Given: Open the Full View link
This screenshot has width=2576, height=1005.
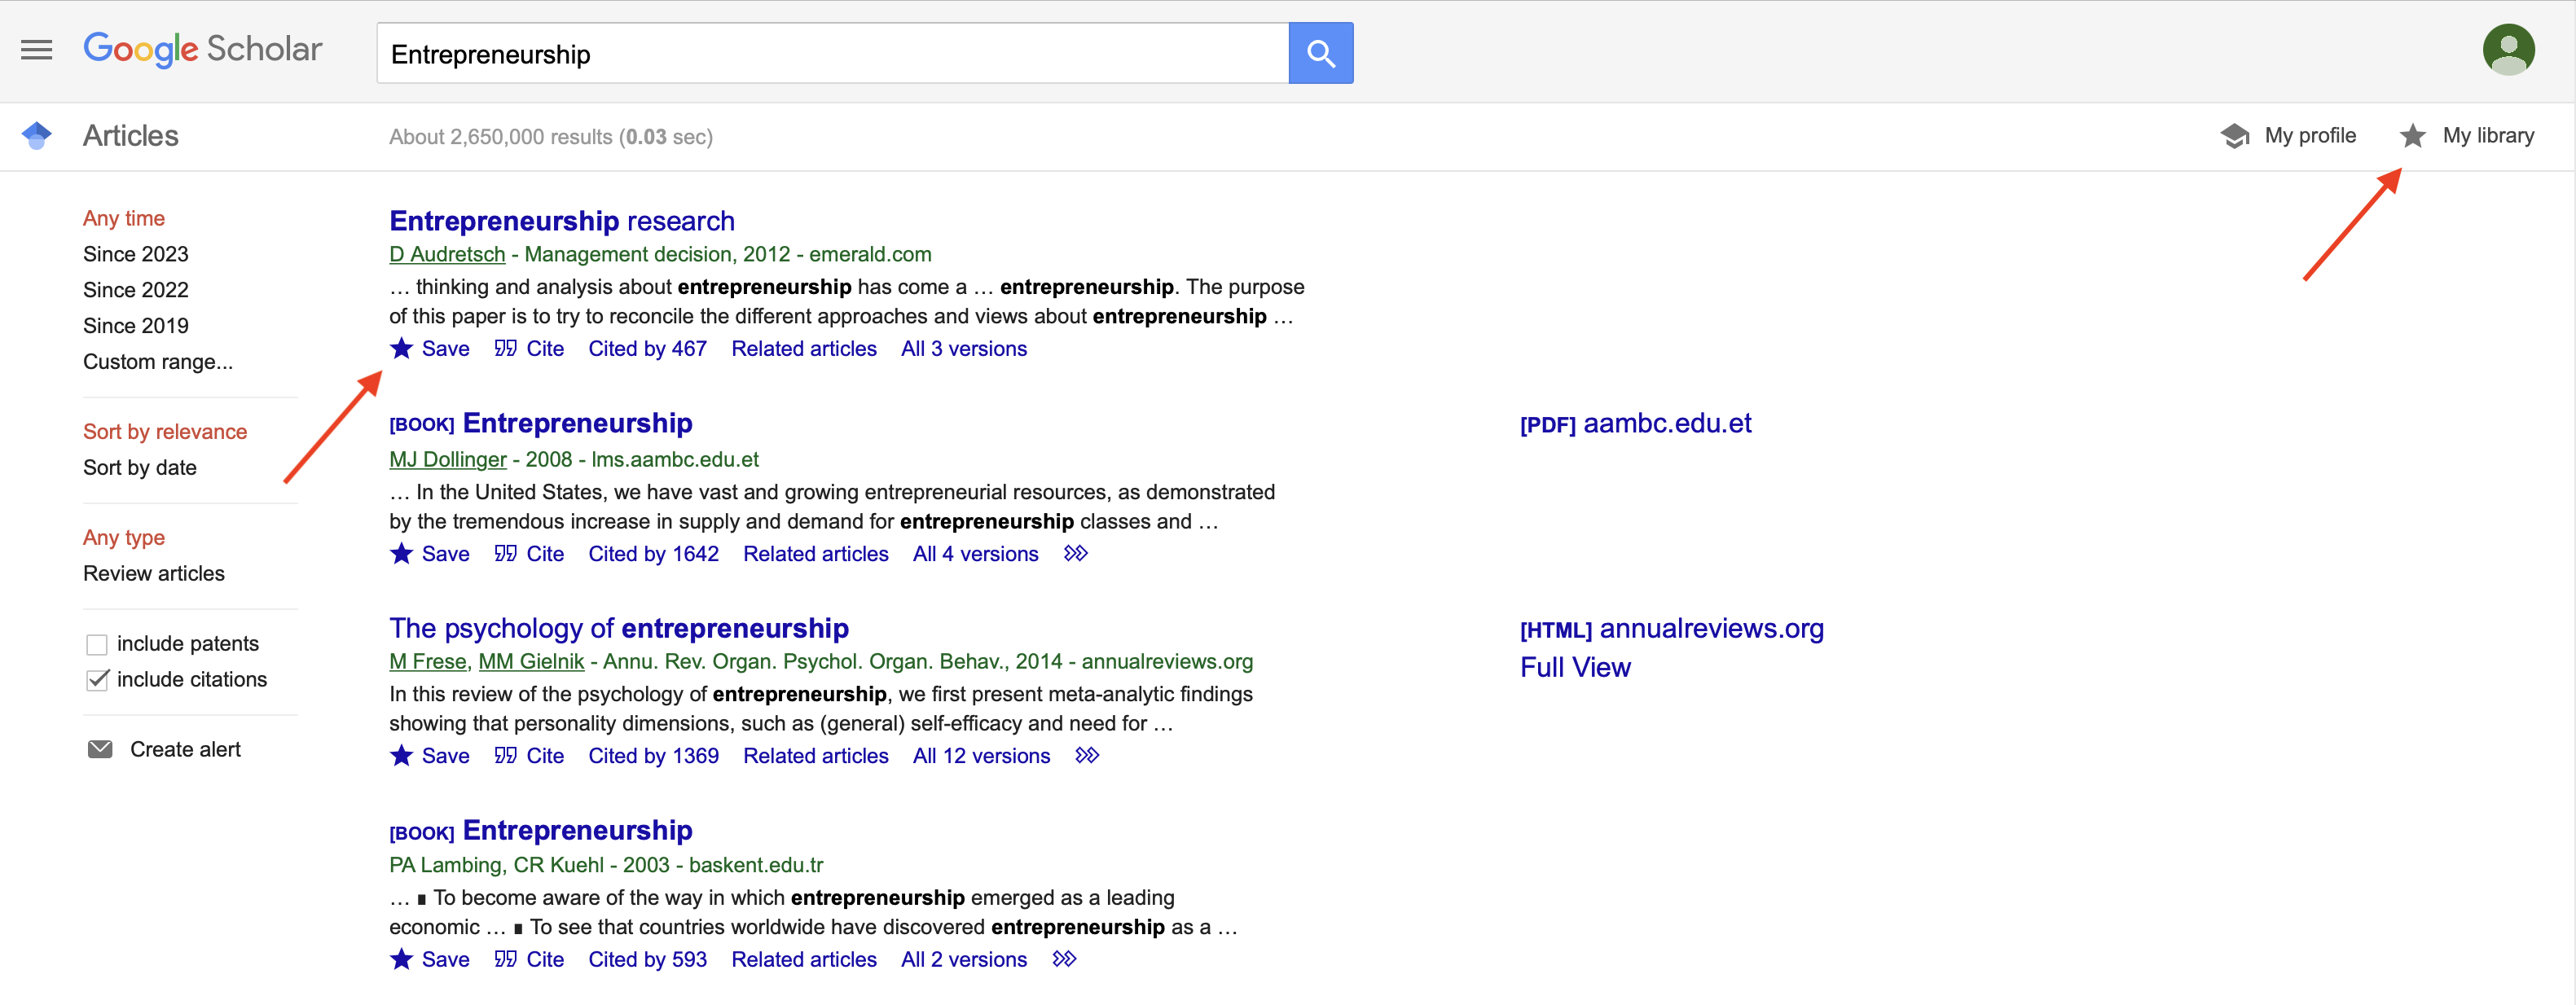Looking at the screenshot, I should click(x=1575, y=667).
